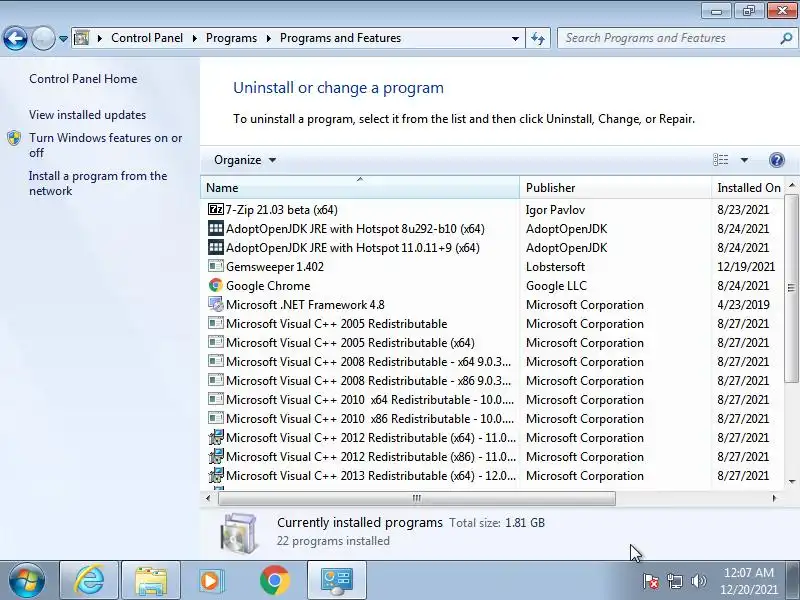Screen dimensions: 800x600
Task: Open Windows Explorer from the taskbar
Action: pos(151,580)
